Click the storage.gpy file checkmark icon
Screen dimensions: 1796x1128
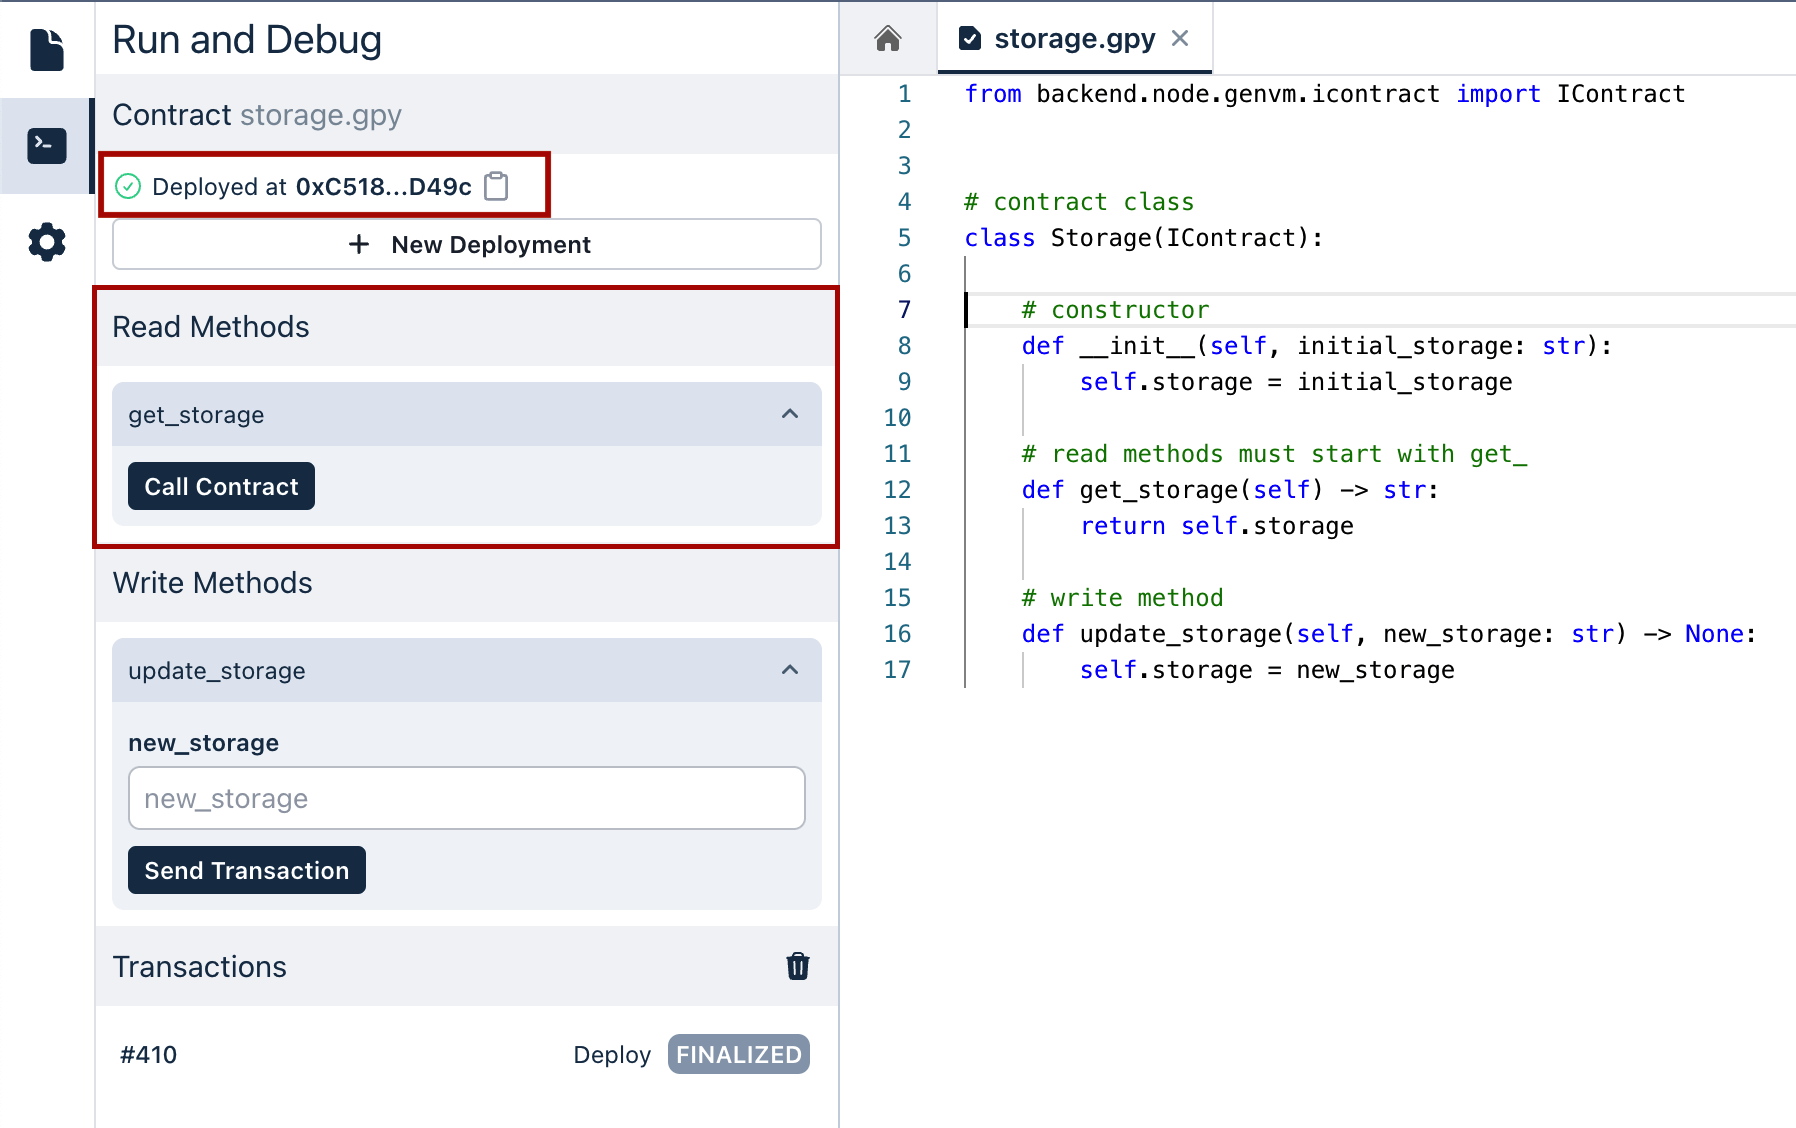click(x=969, y=39)
